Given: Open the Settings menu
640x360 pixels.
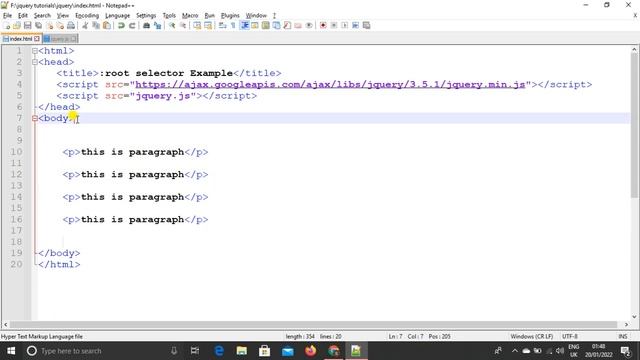Looking at the screenshot, I should [146, 16].
